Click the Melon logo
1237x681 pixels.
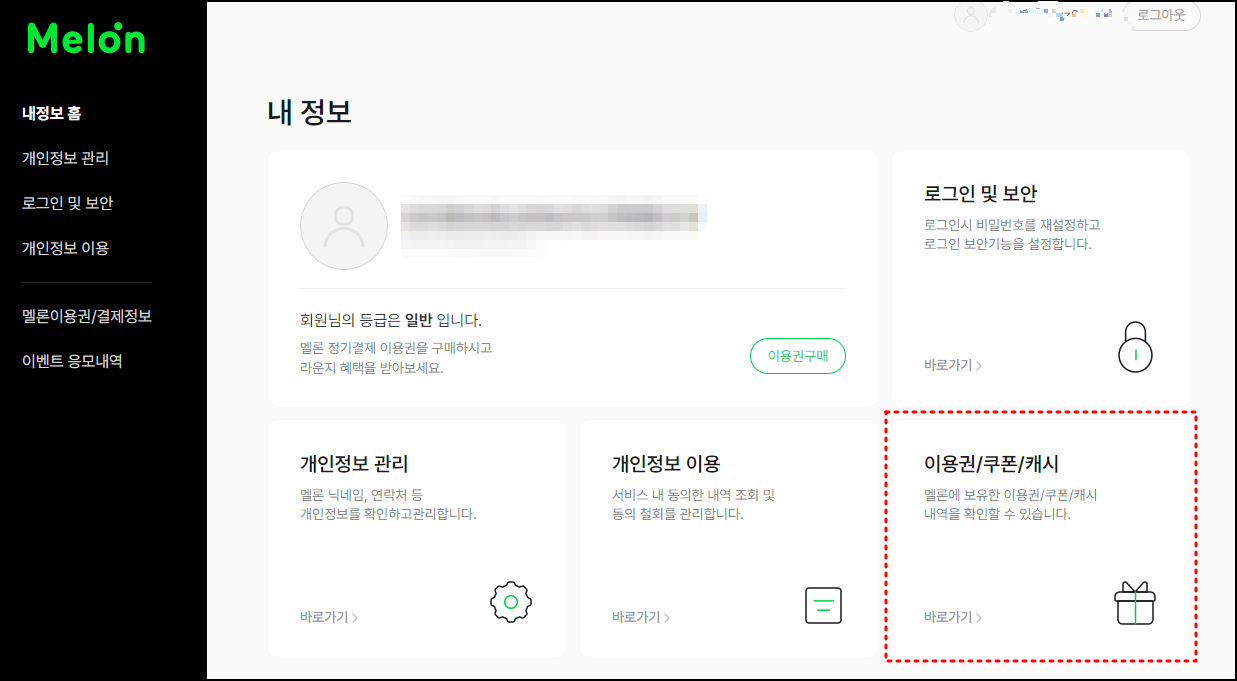coord(85,40)
